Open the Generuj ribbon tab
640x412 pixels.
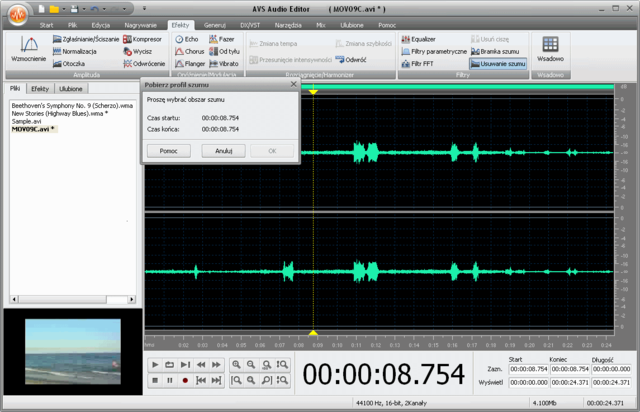click(215, 25)
